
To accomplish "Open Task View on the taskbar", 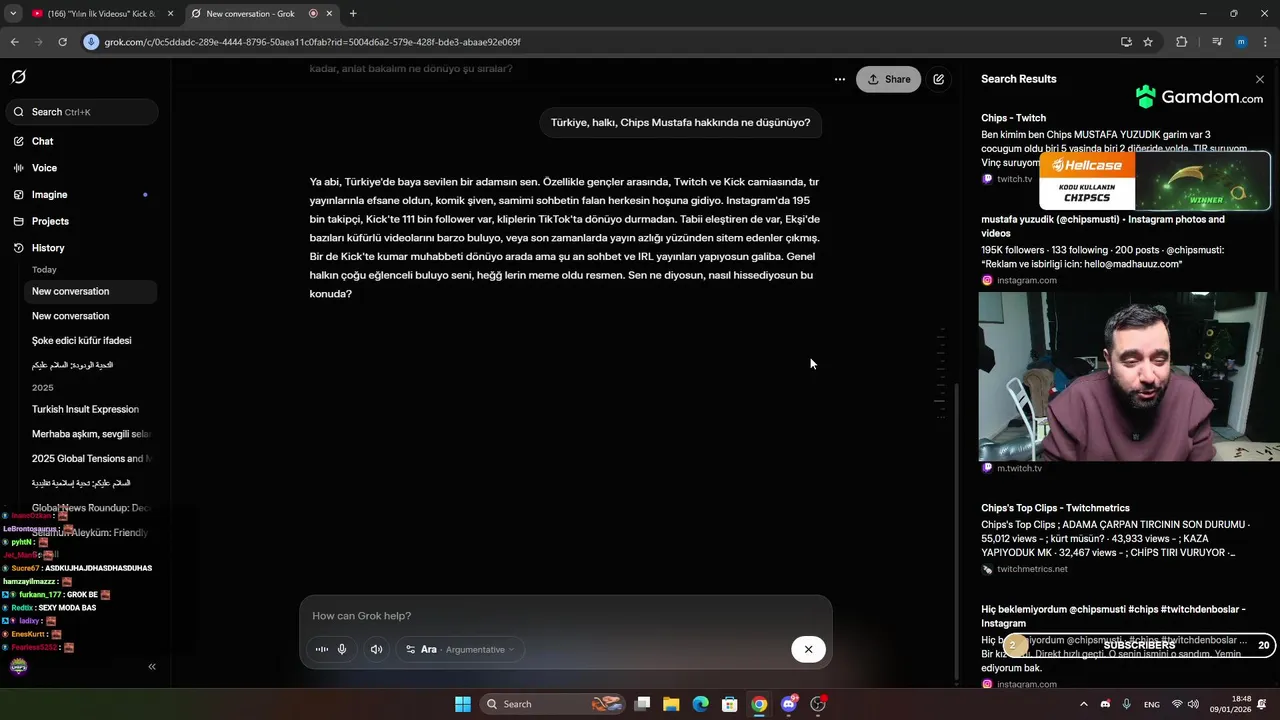I will coord(642,704).
